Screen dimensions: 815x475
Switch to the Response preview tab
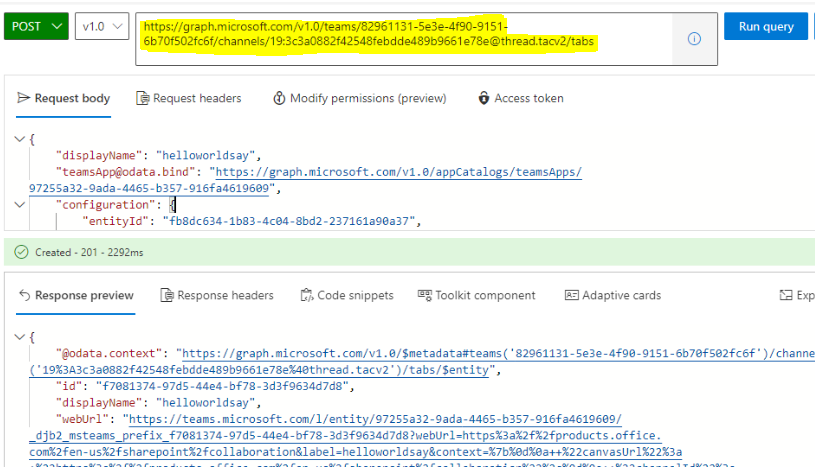[75, 295]
